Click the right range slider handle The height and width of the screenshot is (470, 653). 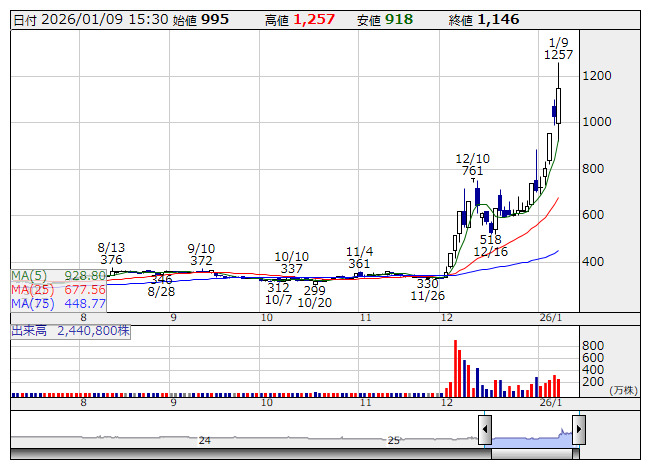tap(578, 431)
